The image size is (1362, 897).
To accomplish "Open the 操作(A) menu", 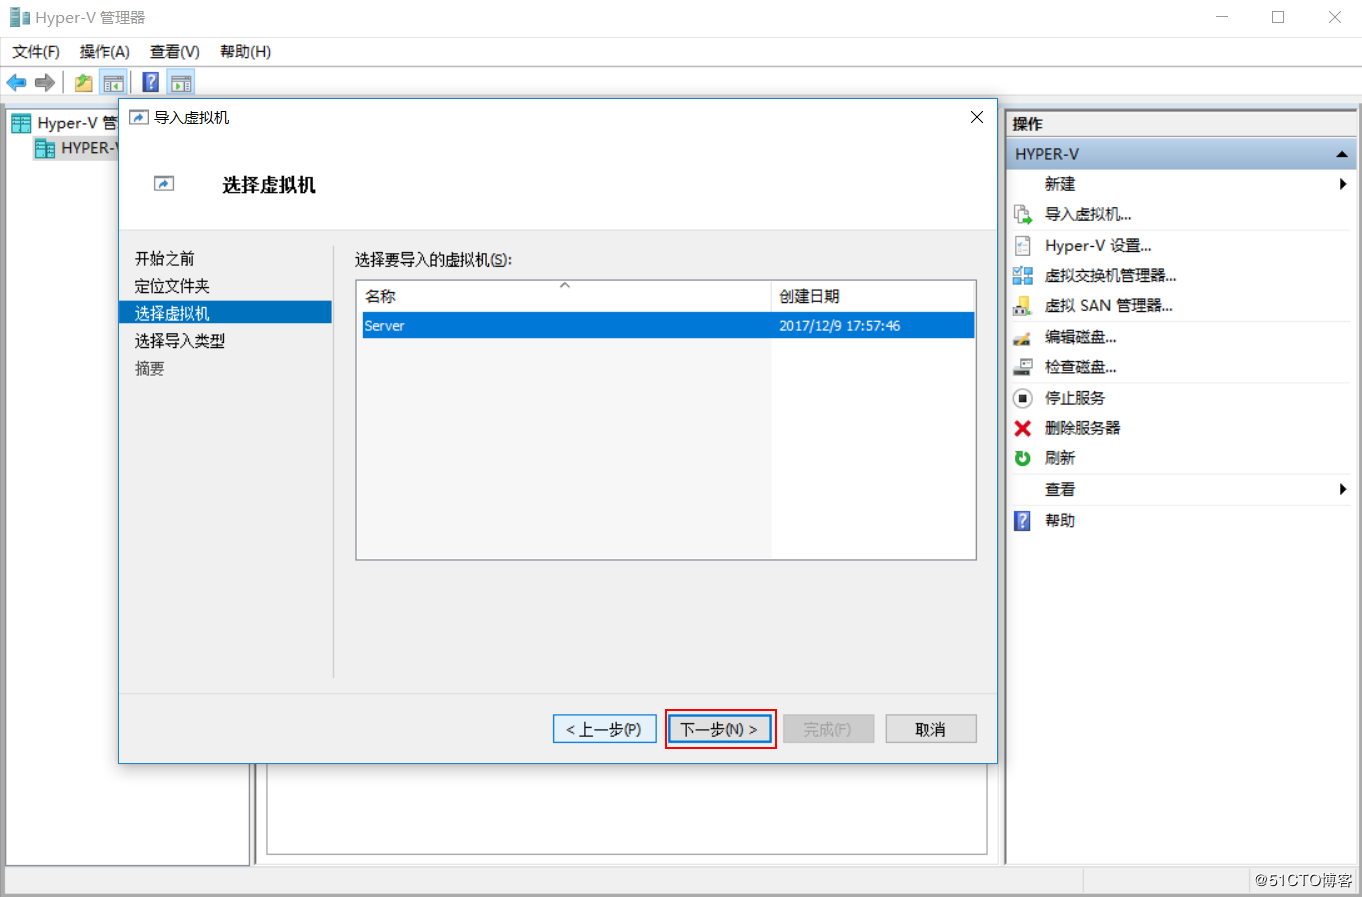I will [x=104, y=51].
